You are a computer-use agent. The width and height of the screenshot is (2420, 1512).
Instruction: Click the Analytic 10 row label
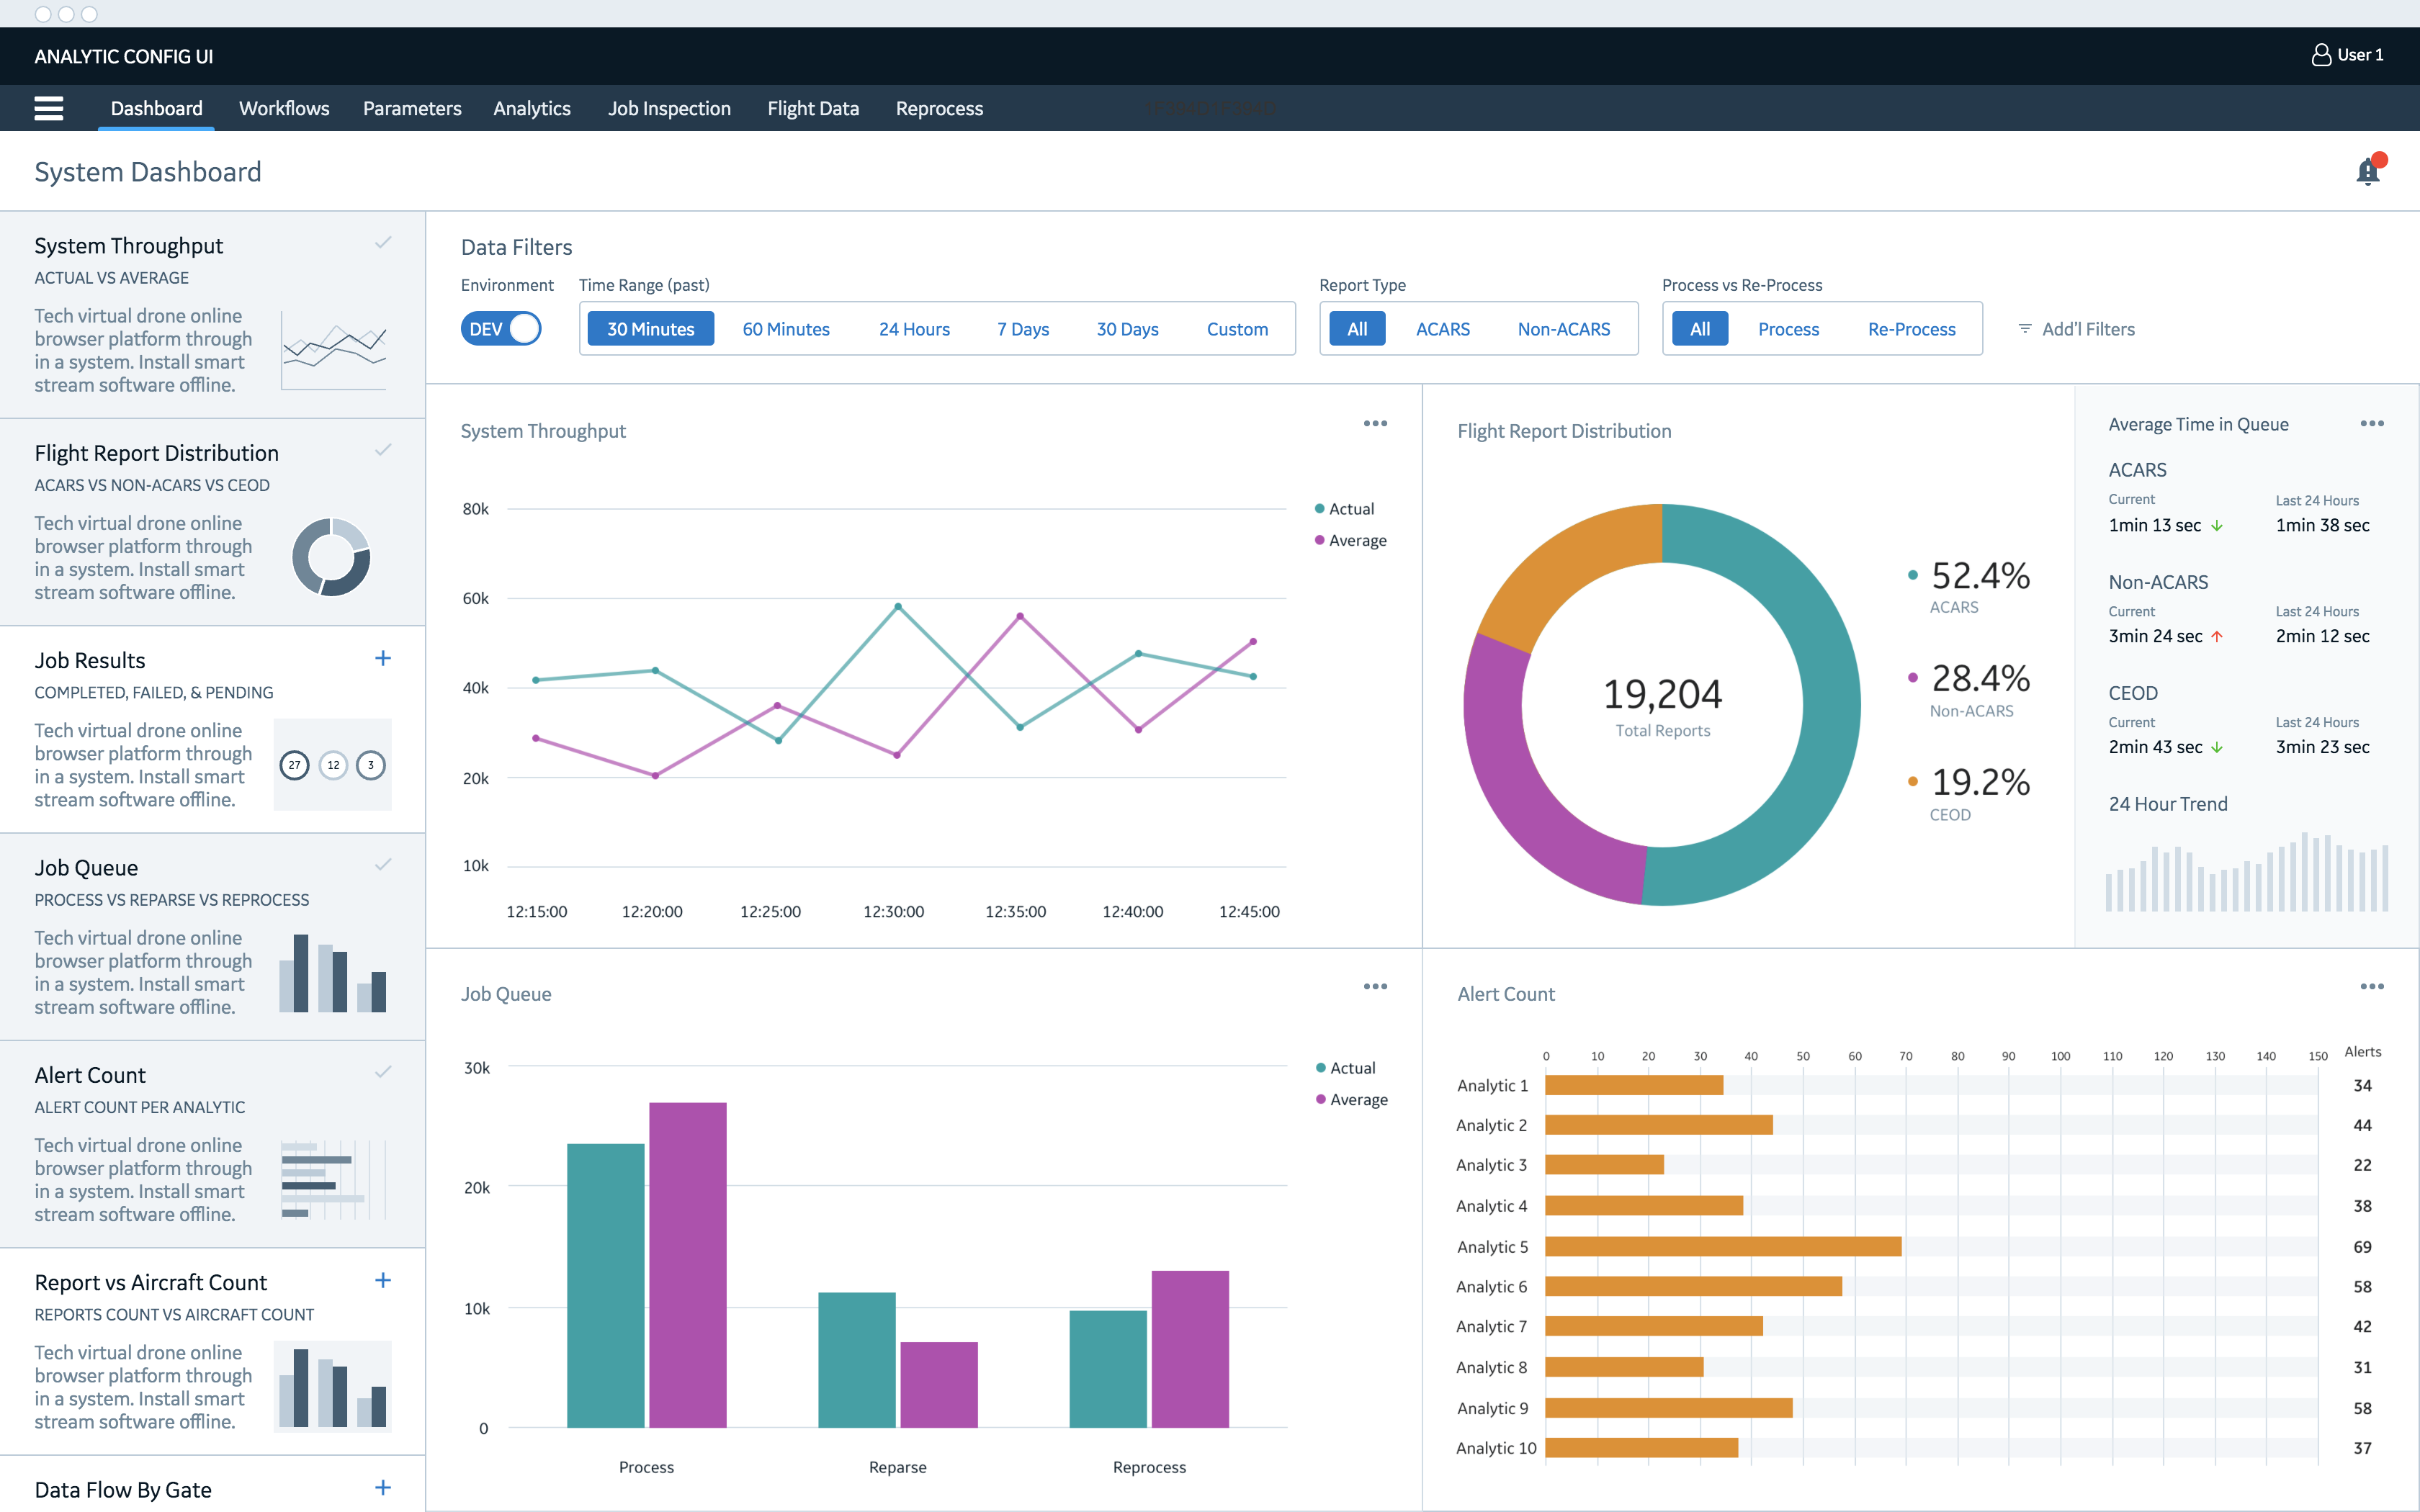[1496, 1448]
